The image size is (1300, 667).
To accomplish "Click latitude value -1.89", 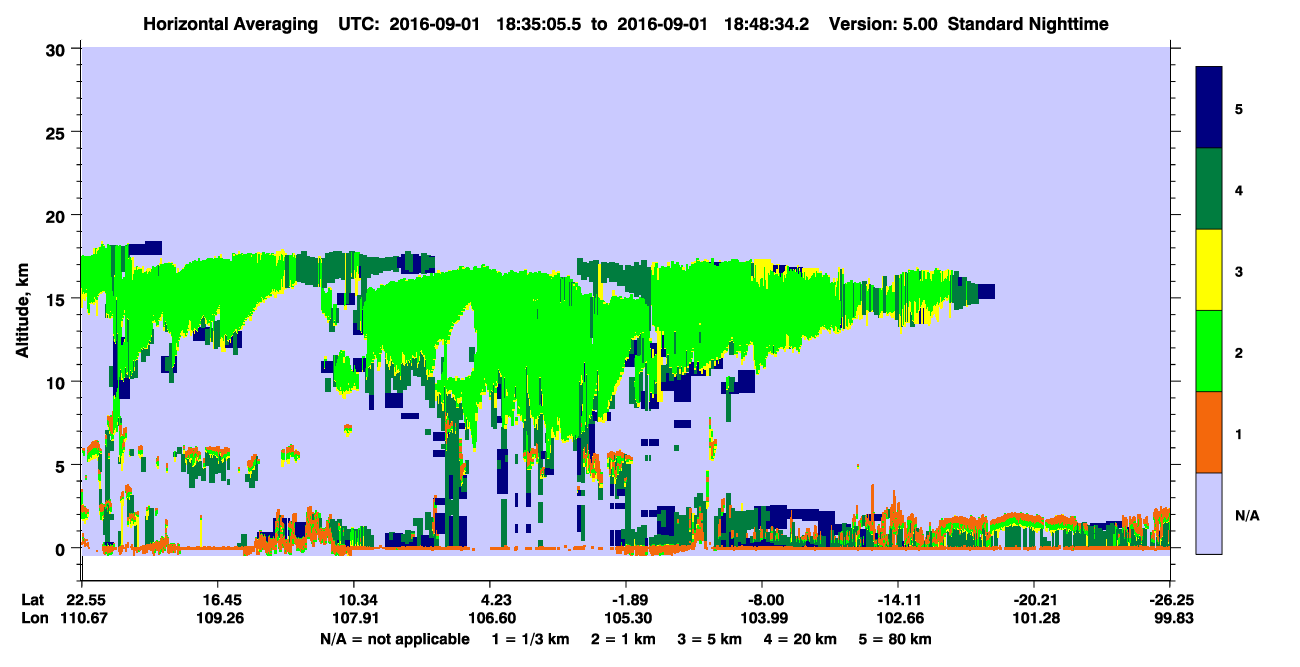I will 625,600.
